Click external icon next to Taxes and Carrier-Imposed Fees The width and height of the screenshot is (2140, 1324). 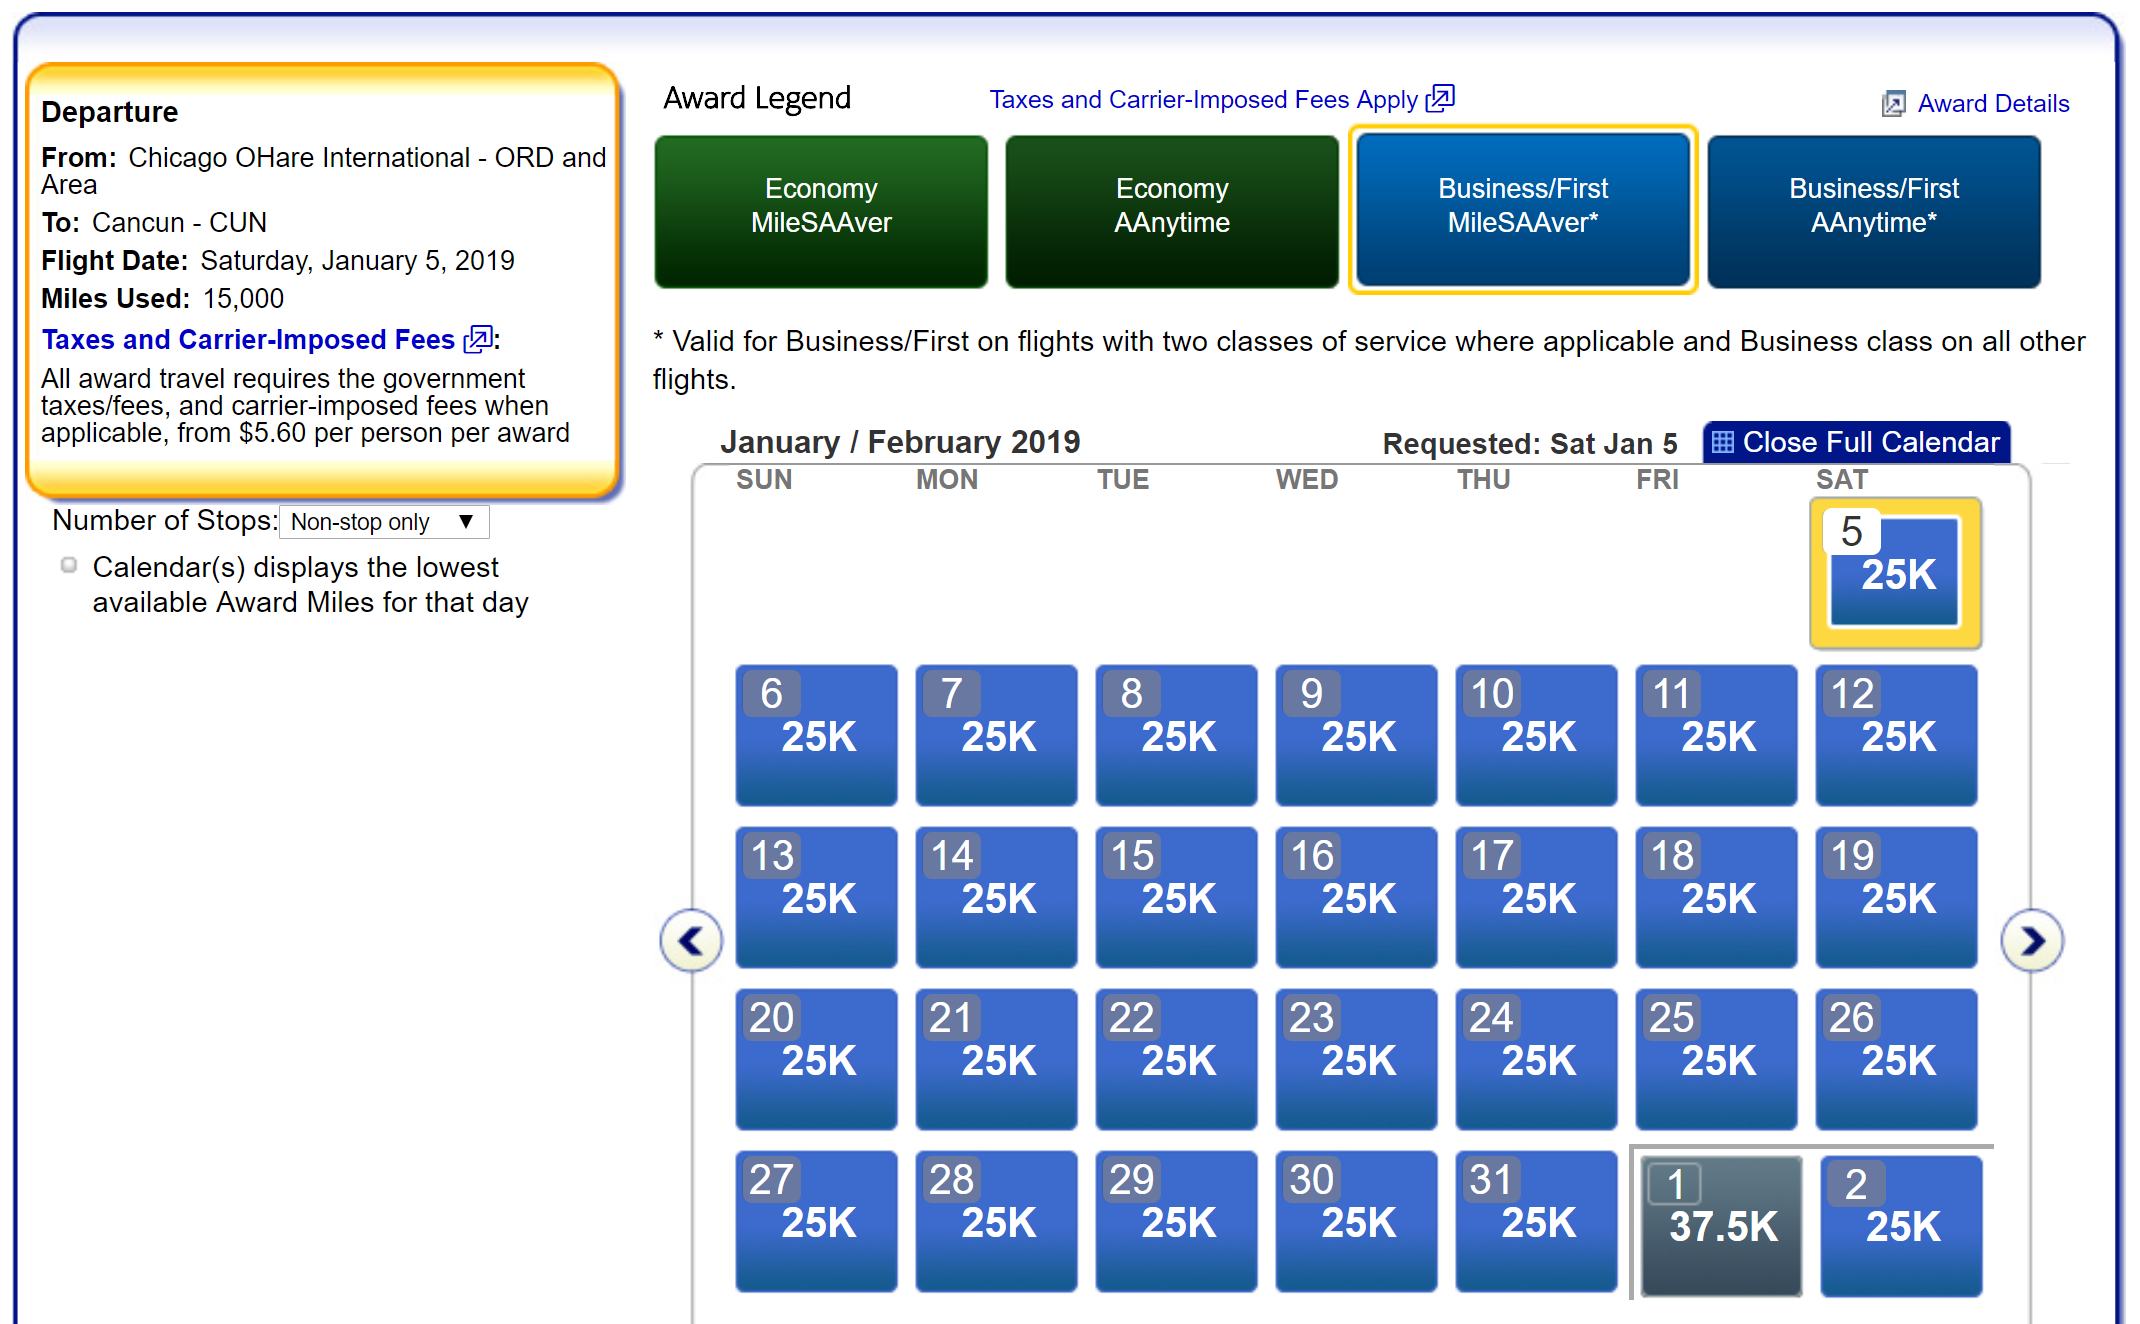click(478, 340)
